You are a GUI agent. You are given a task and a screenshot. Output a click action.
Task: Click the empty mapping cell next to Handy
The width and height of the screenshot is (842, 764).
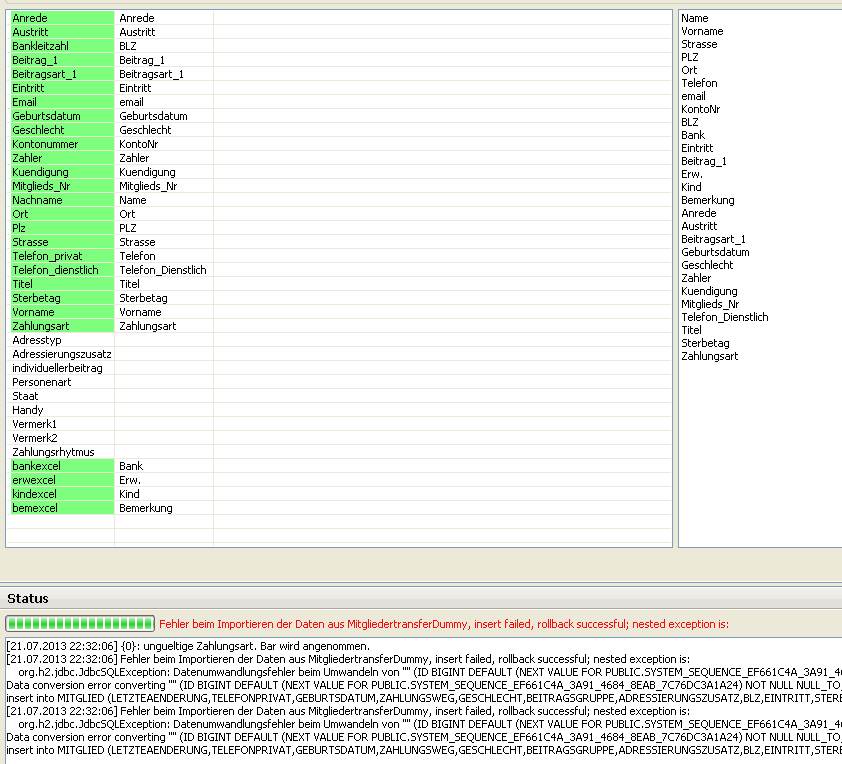click(163, 410)
